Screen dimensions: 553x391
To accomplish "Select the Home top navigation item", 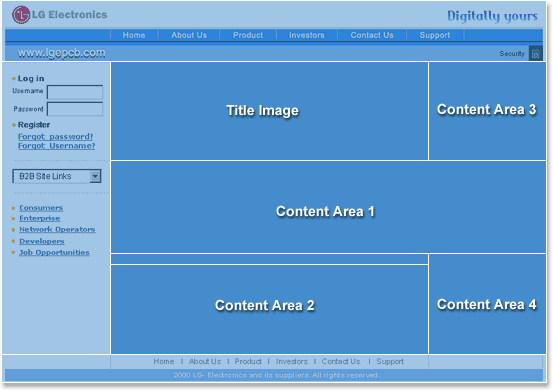I will pos(134,35).
